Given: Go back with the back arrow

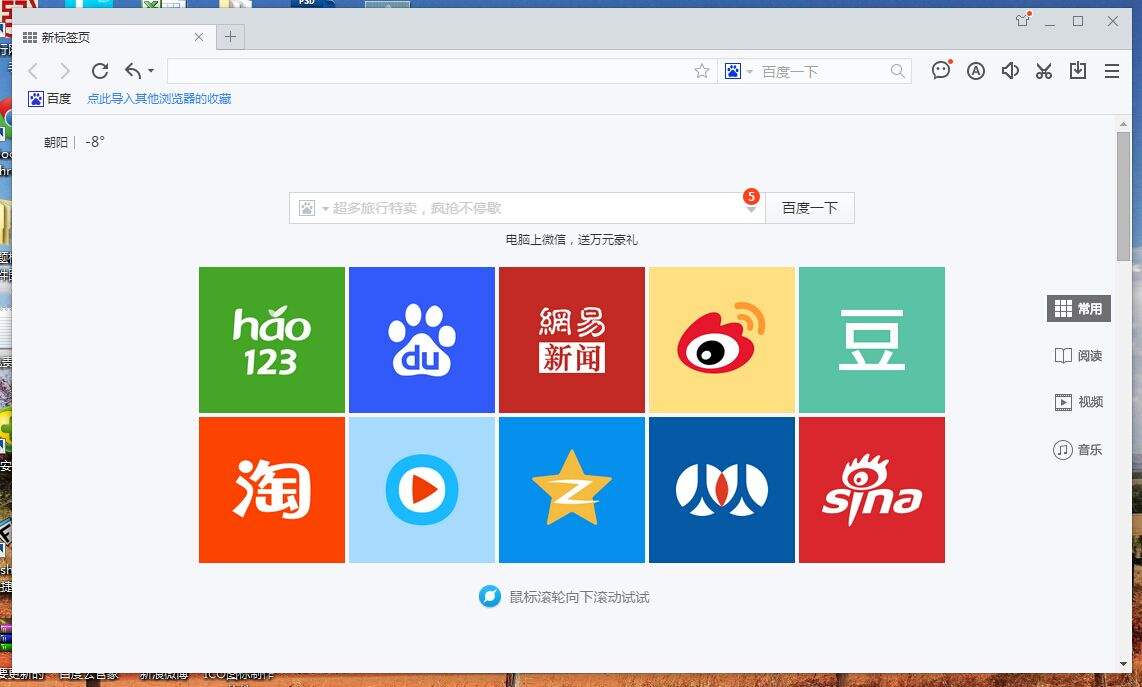Looking at the screenshot, I should click(x=33, y=71).
